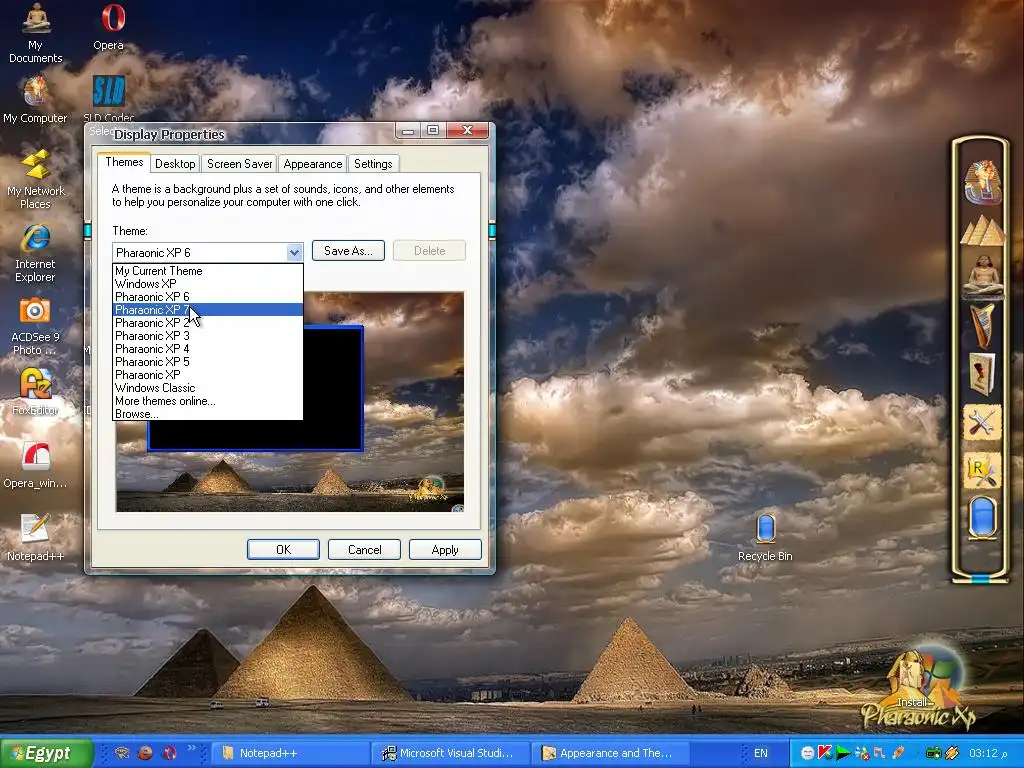Open the Nefertiti book icon in dock
This screenshot has height=768, width=1024.
982,374
